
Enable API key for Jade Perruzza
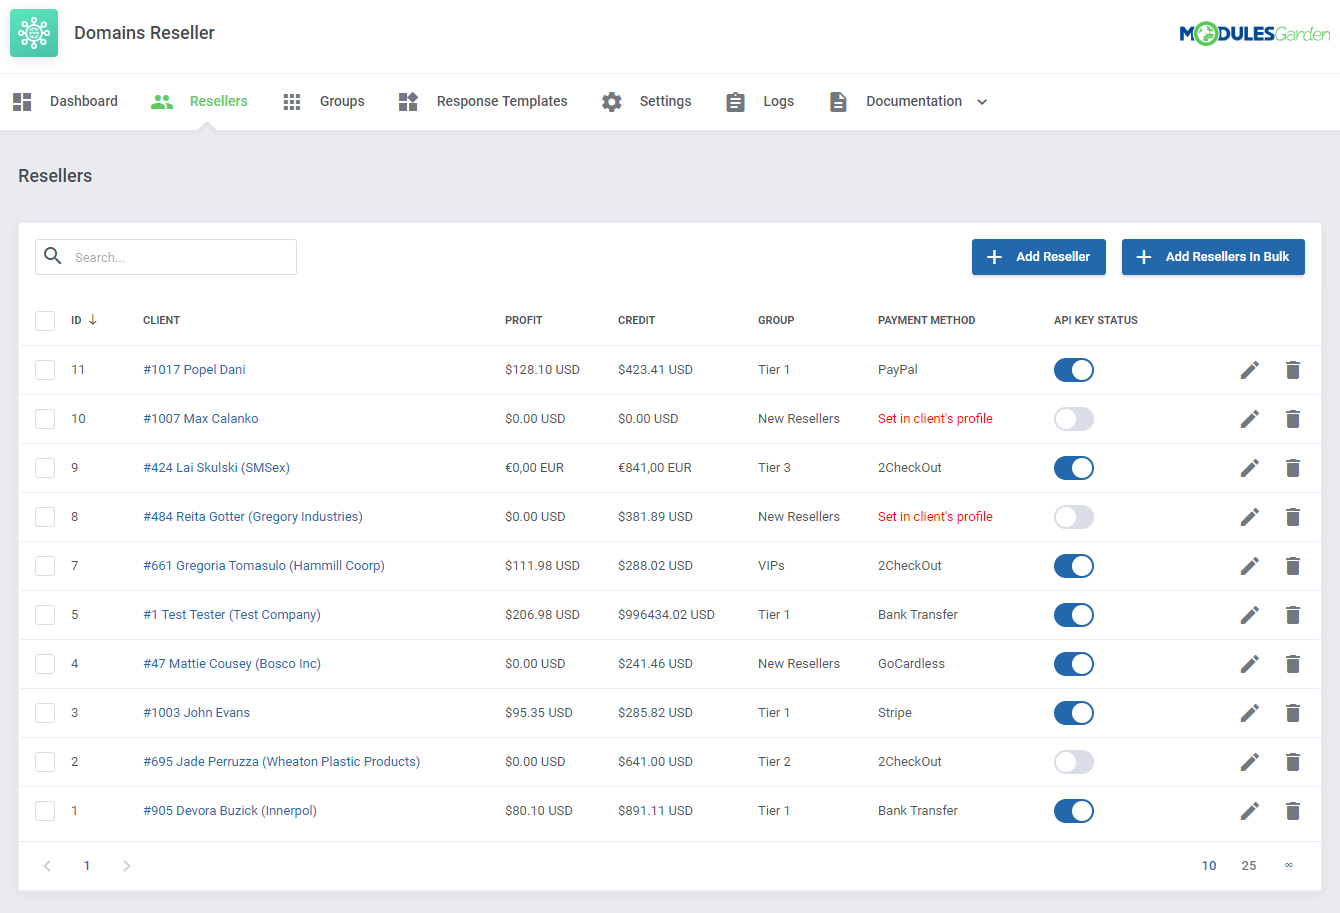tap(1073, 761)
